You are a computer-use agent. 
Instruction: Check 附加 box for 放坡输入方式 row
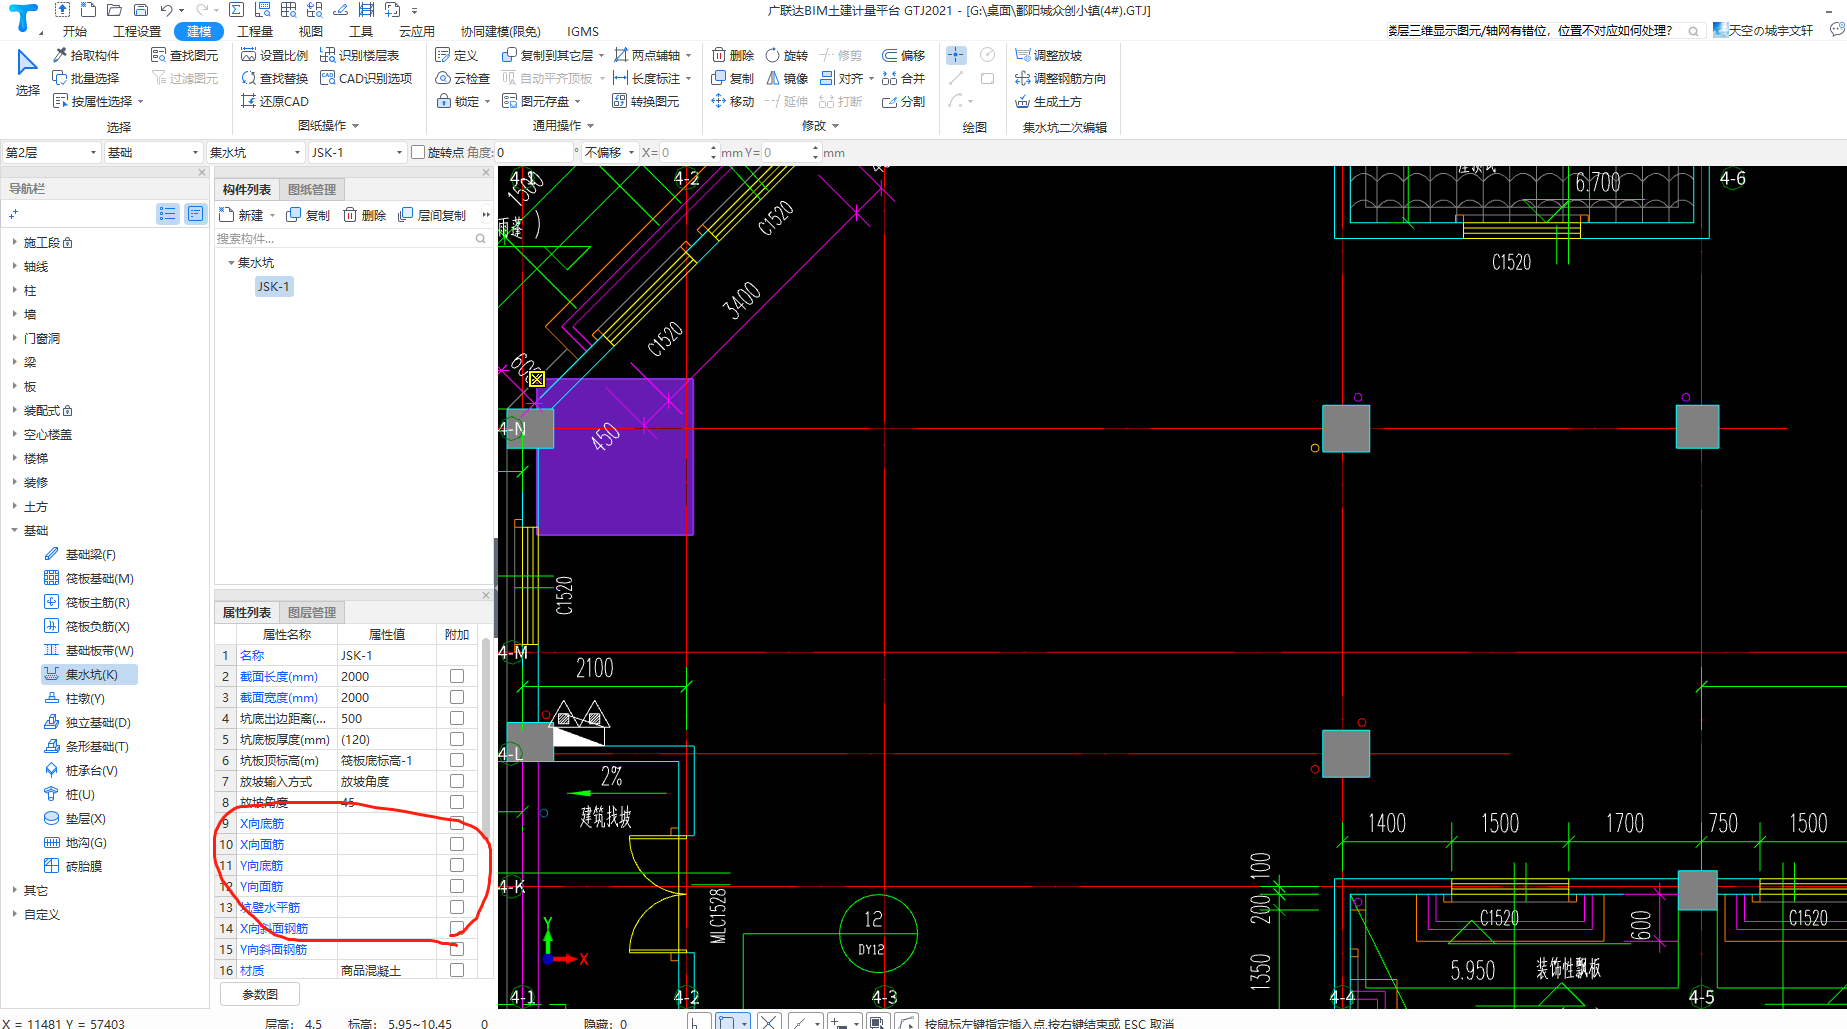(457, 781)
